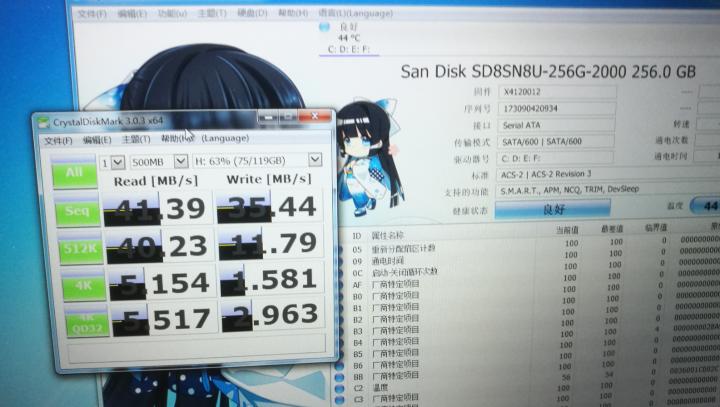Image resolution: width=720 pixels, height=407 pixels.
Task: Click 4K read result 5.154
Action: click(x=163, y=283)
